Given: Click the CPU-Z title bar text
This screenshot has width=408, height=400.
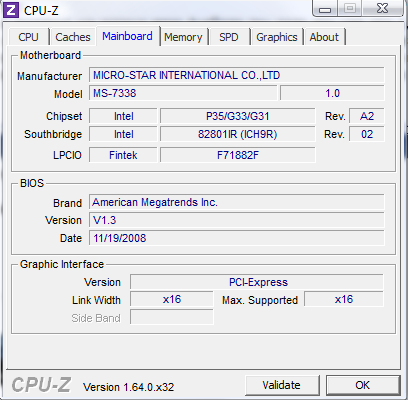Looking at the screenshot, I should pos(41,11).
